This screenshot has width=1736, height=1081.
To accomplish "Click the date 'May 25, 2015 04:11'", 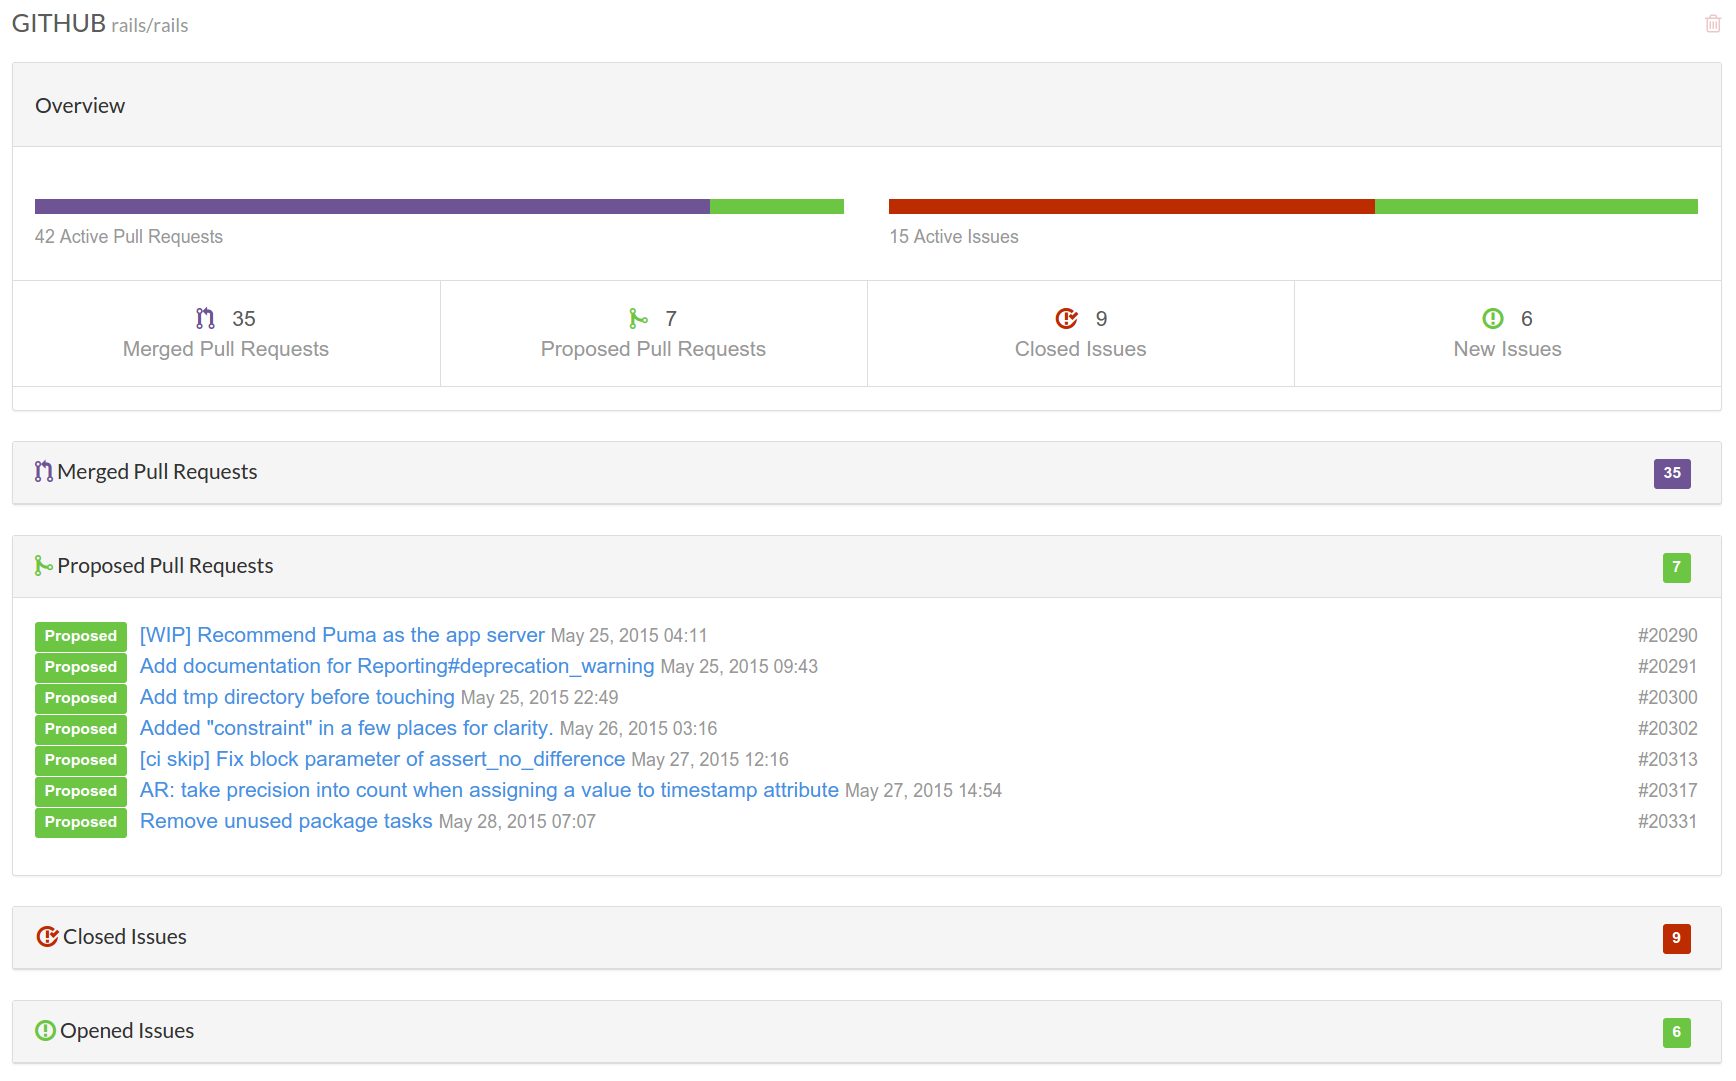I will point(629,636).
